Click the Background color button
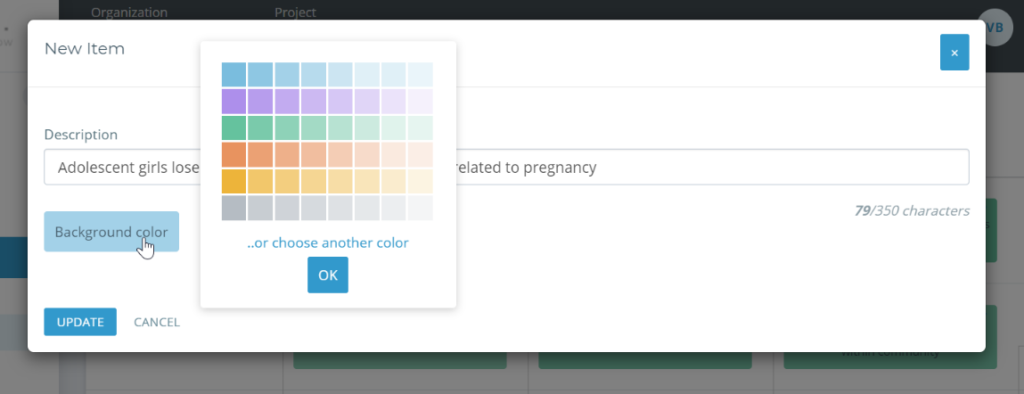 pyautogui.click(x=112, y=232)
